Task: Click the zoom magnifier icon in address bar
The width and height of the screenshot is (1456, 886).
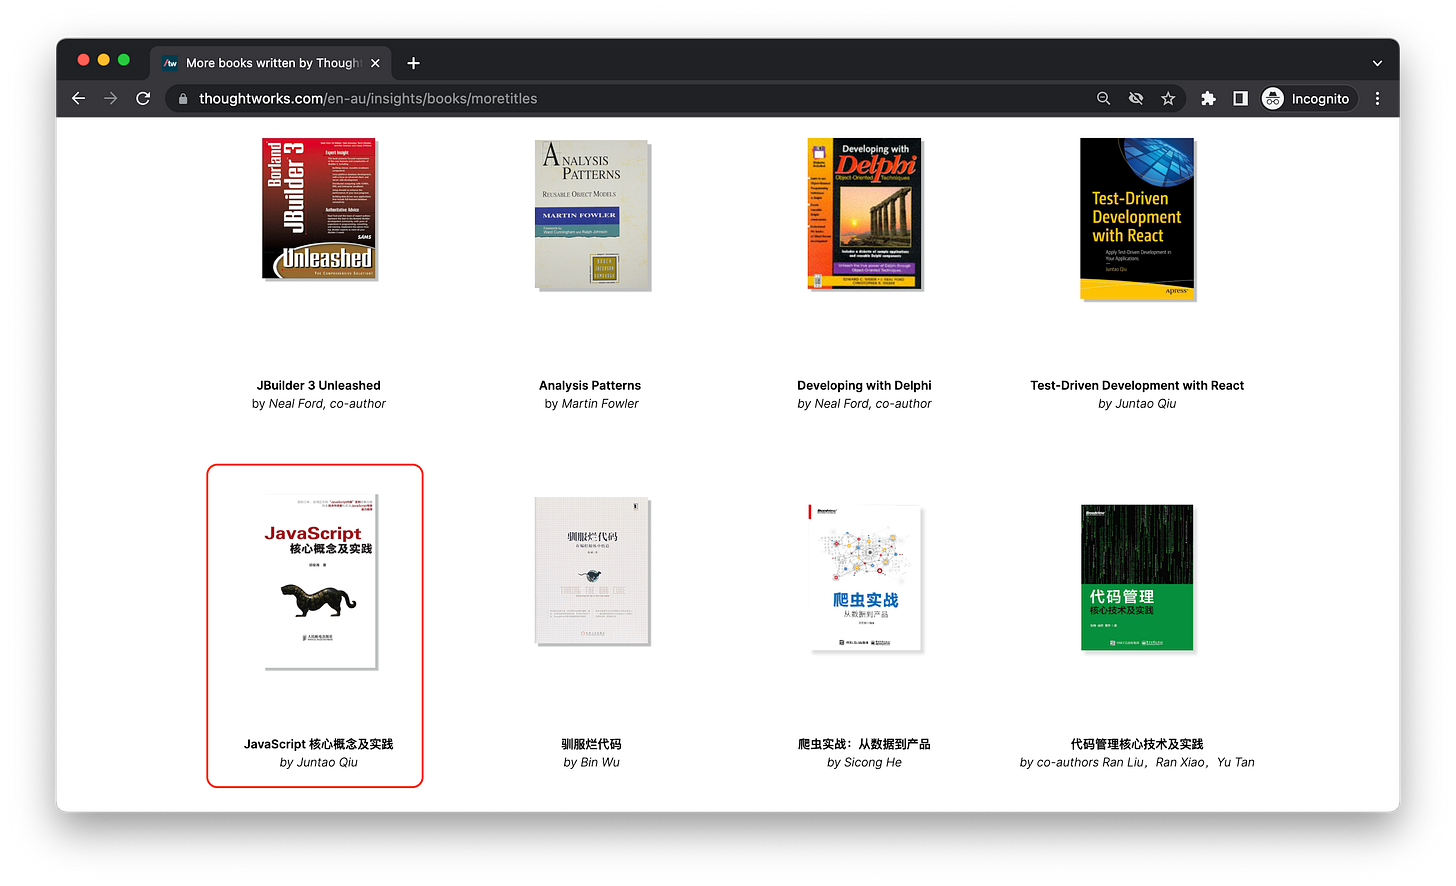Action: tap(1103, 98)
